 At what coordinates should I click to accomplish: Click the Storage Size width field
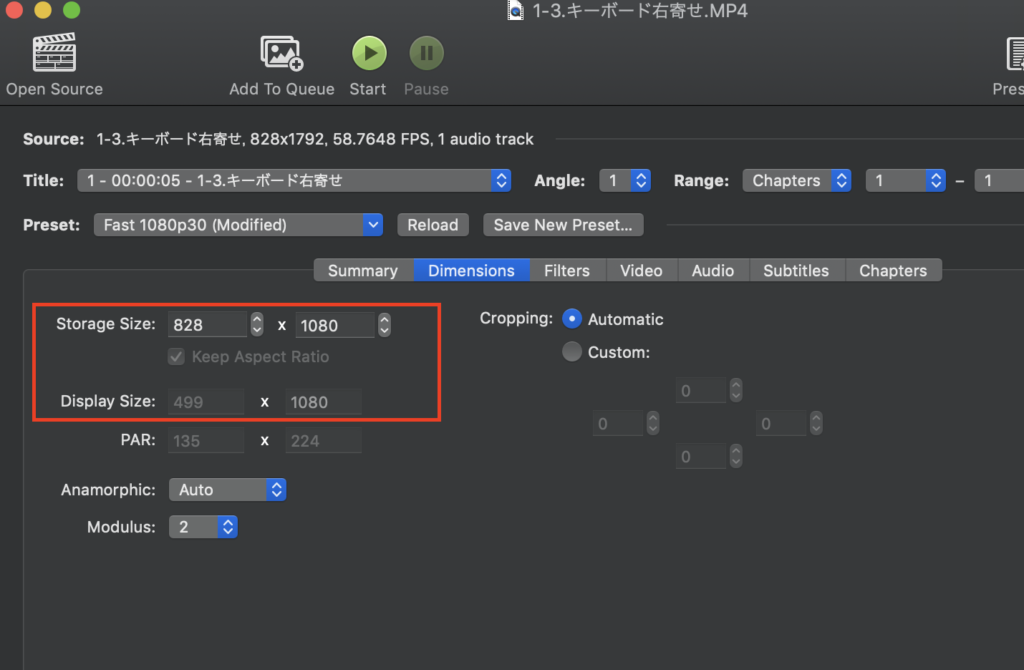tap(208, 325)
